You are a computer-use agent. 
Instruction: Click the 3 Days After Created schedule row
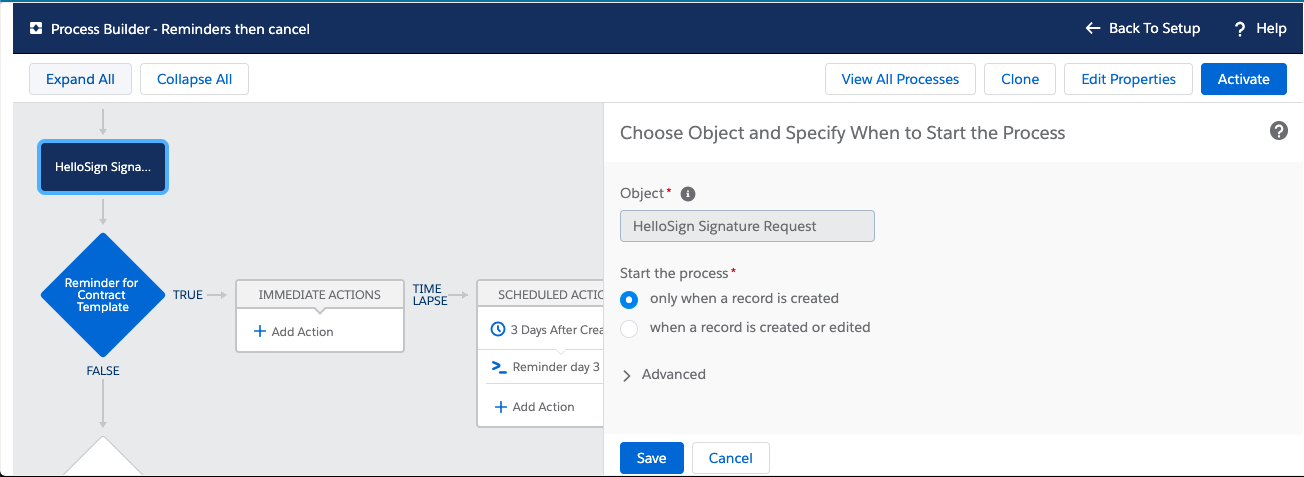[540, 329]
